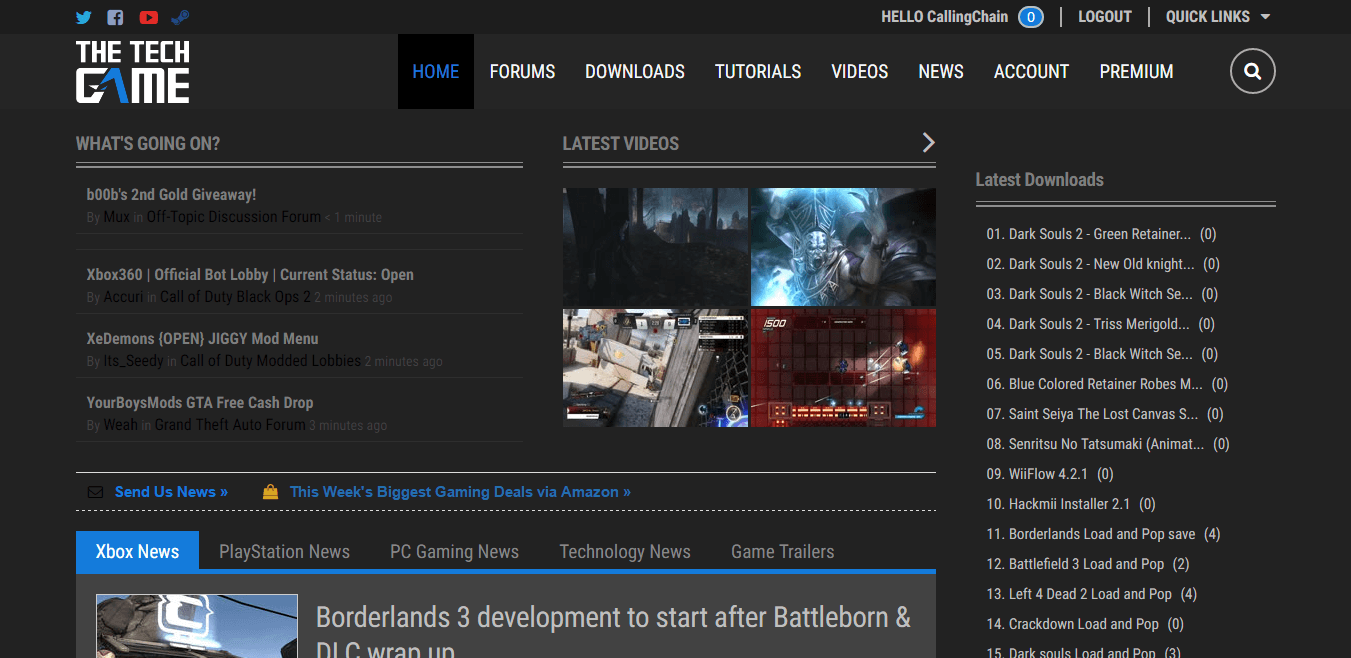The width and height of the screenshot is (1351, 658).
Task: Open Call of Duty Black Ops 2 forum link
Action: pyautogui.click(x=235, y=297)
